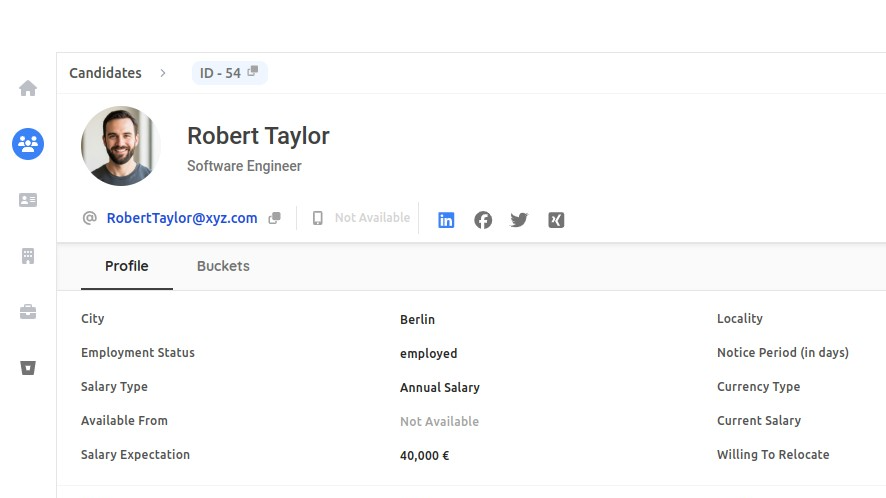Open the bucket icon in sidebar
The image size is (886, 498).
(x=28, y=368)
